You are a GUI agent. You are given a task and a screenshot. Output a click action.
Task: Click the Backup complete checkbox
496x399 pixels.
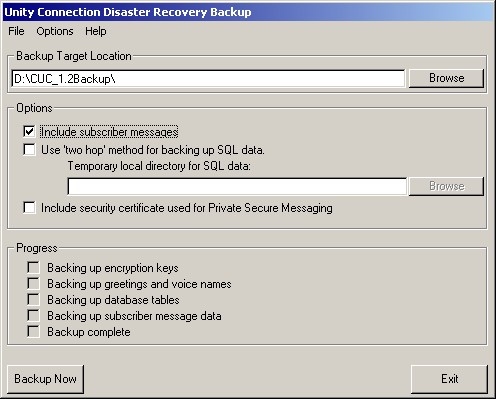pos(33,331)
